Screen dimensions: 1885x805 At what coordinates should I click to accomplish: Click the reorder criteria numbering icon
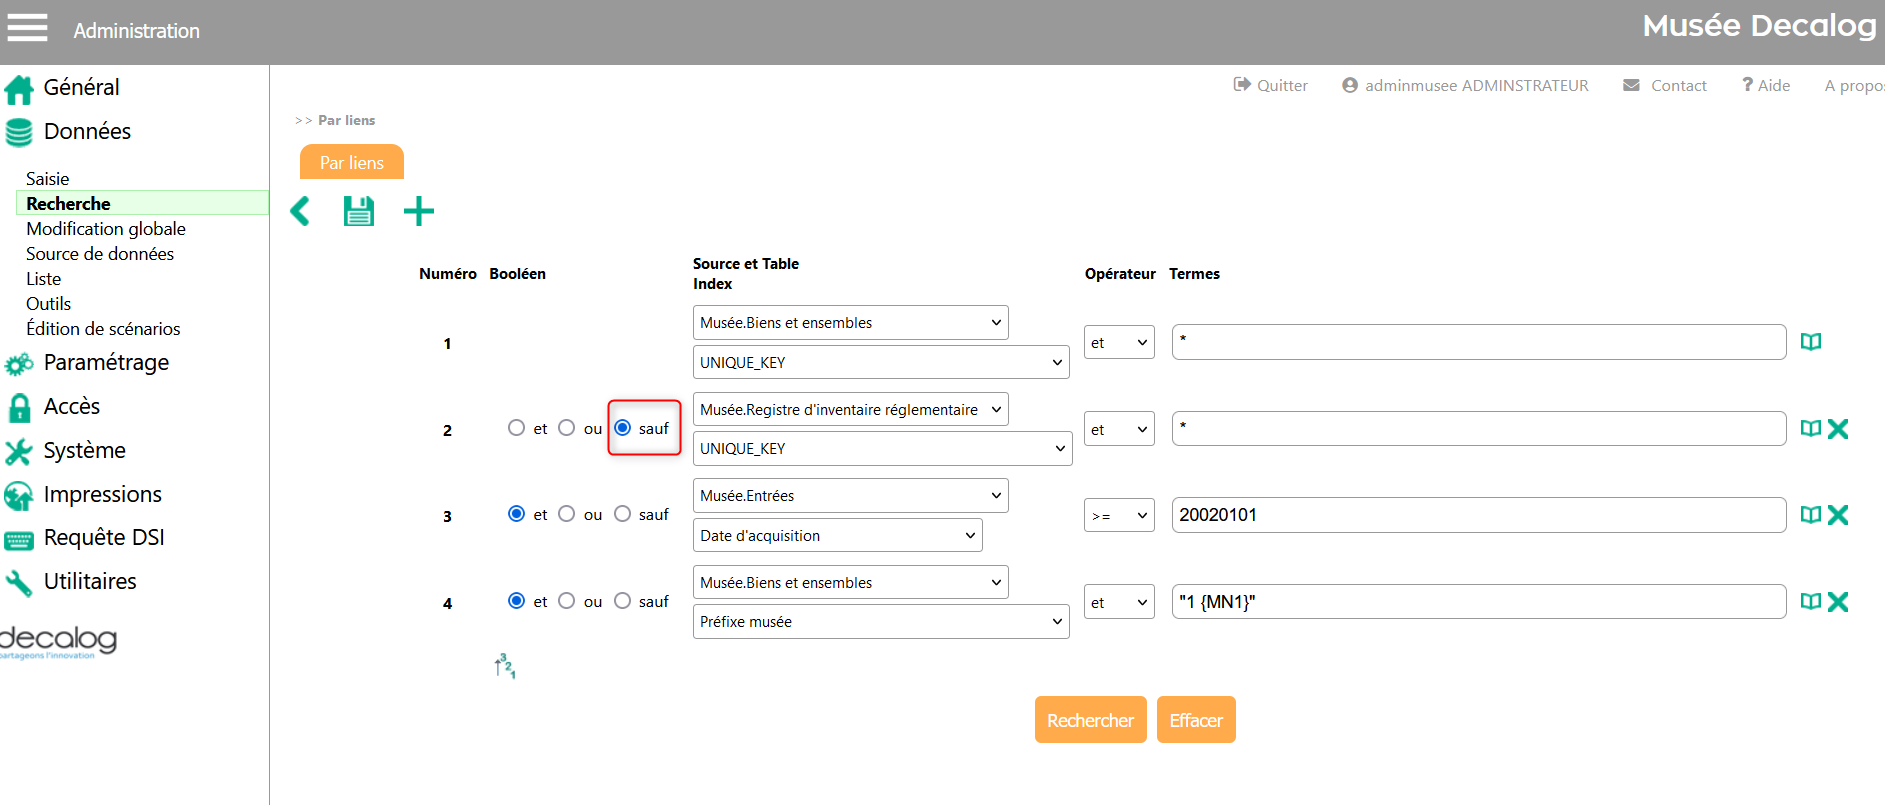pyautogui.click(x=505, y=666)
